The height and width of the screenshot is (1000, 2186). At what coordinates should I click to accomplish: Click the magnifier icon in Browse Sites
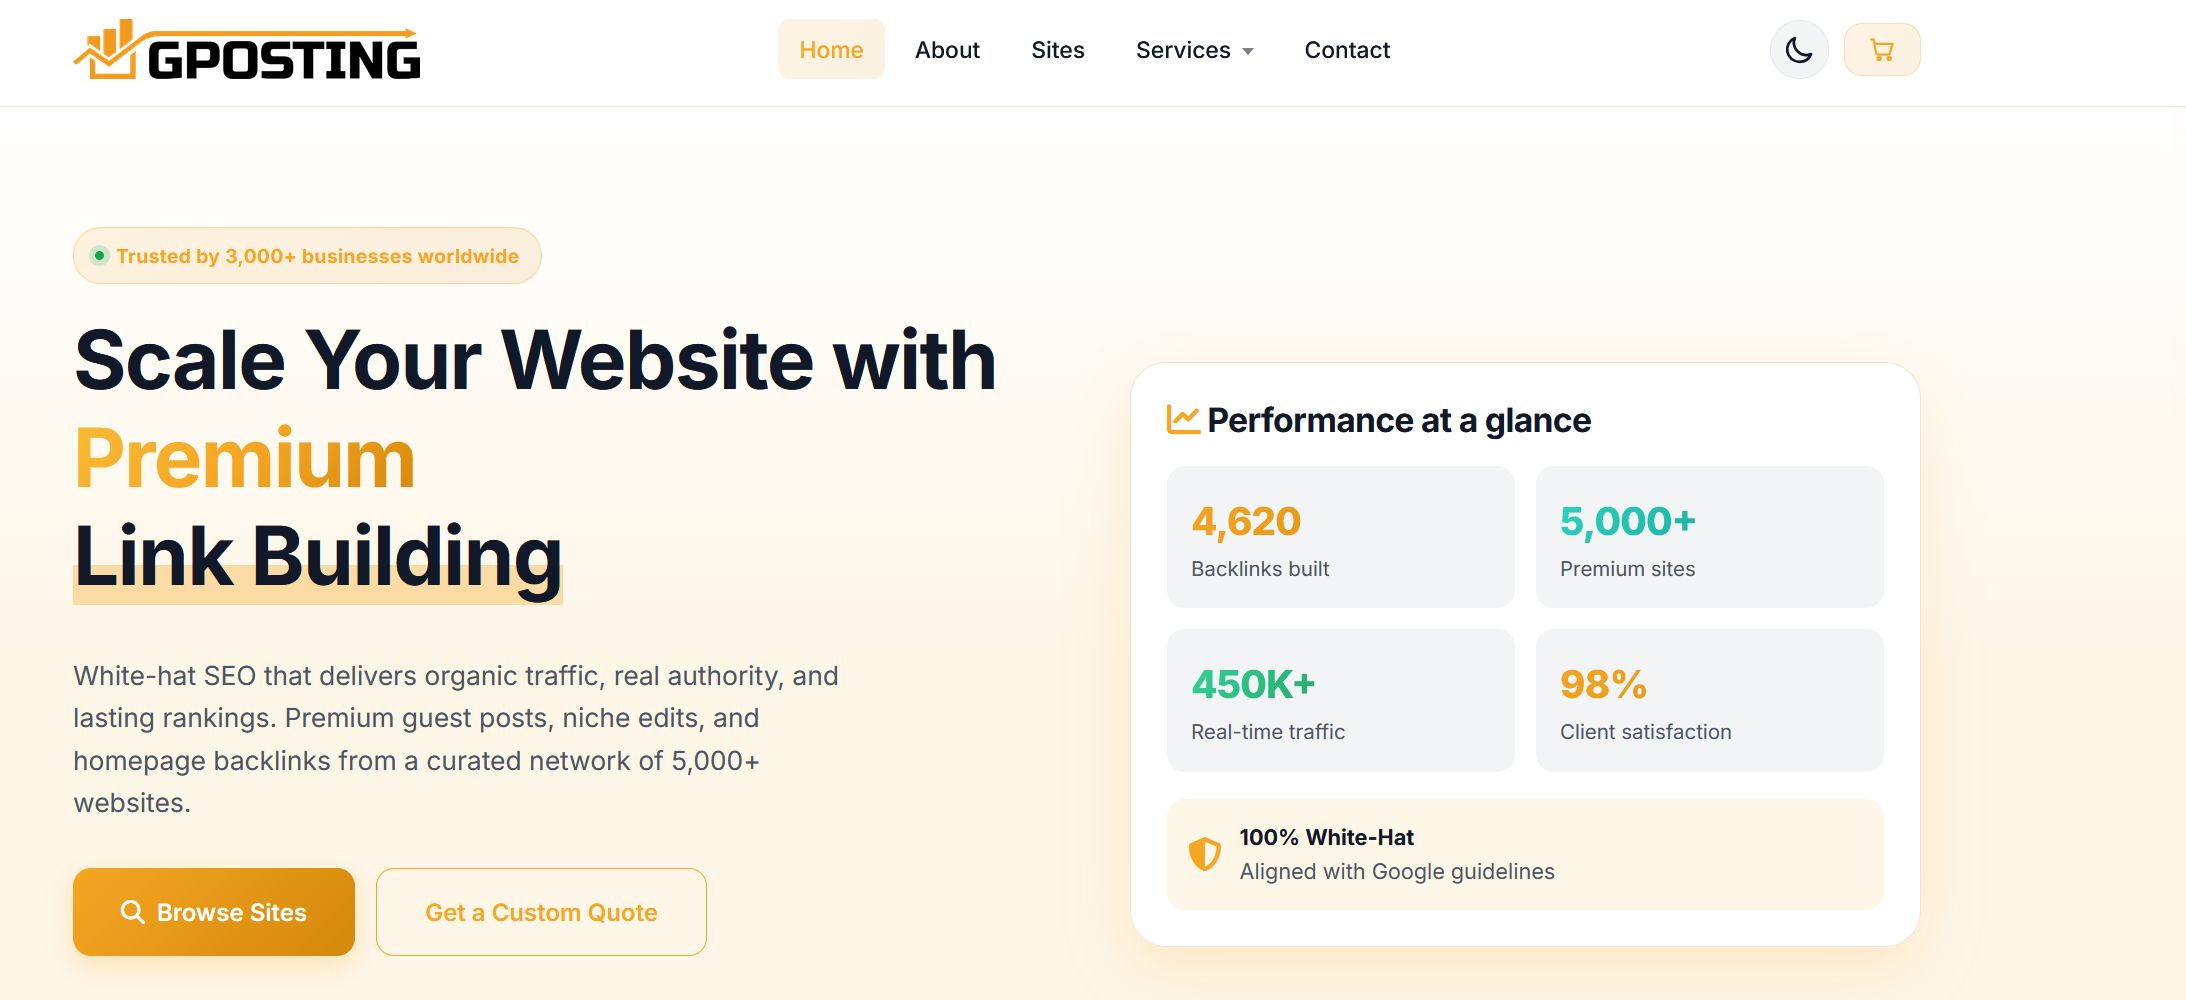coord(132,912)
